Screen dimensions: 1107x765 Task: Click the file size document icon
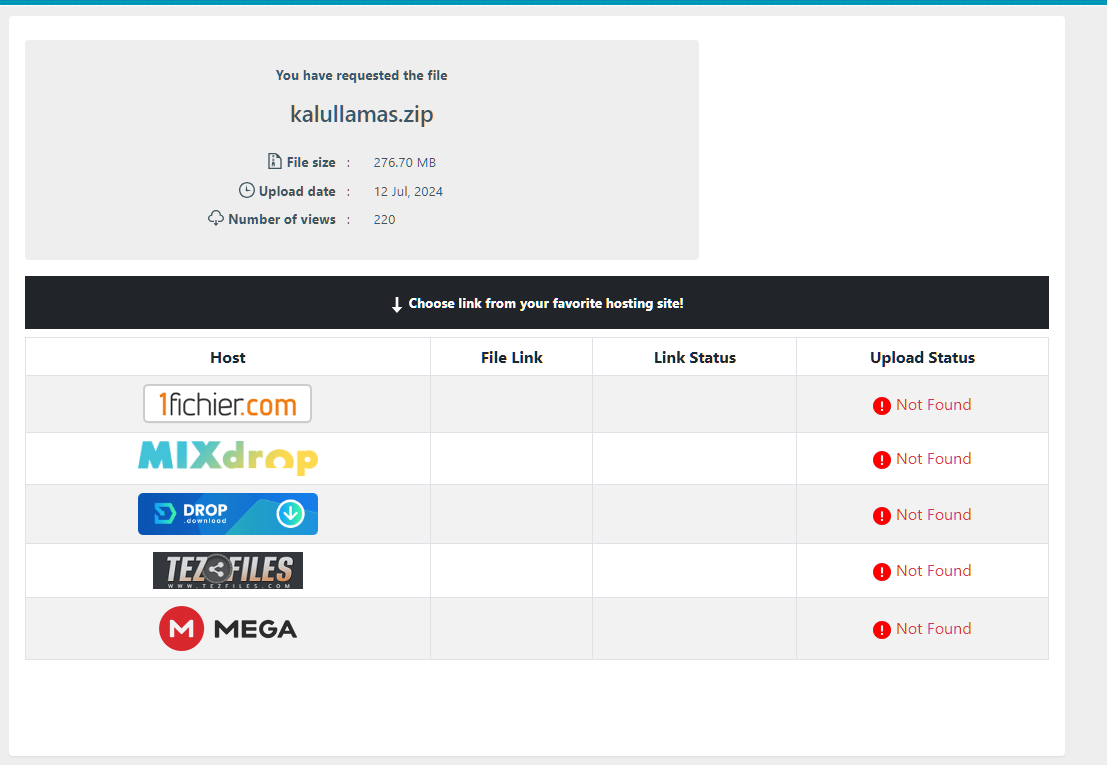[275, 162]
